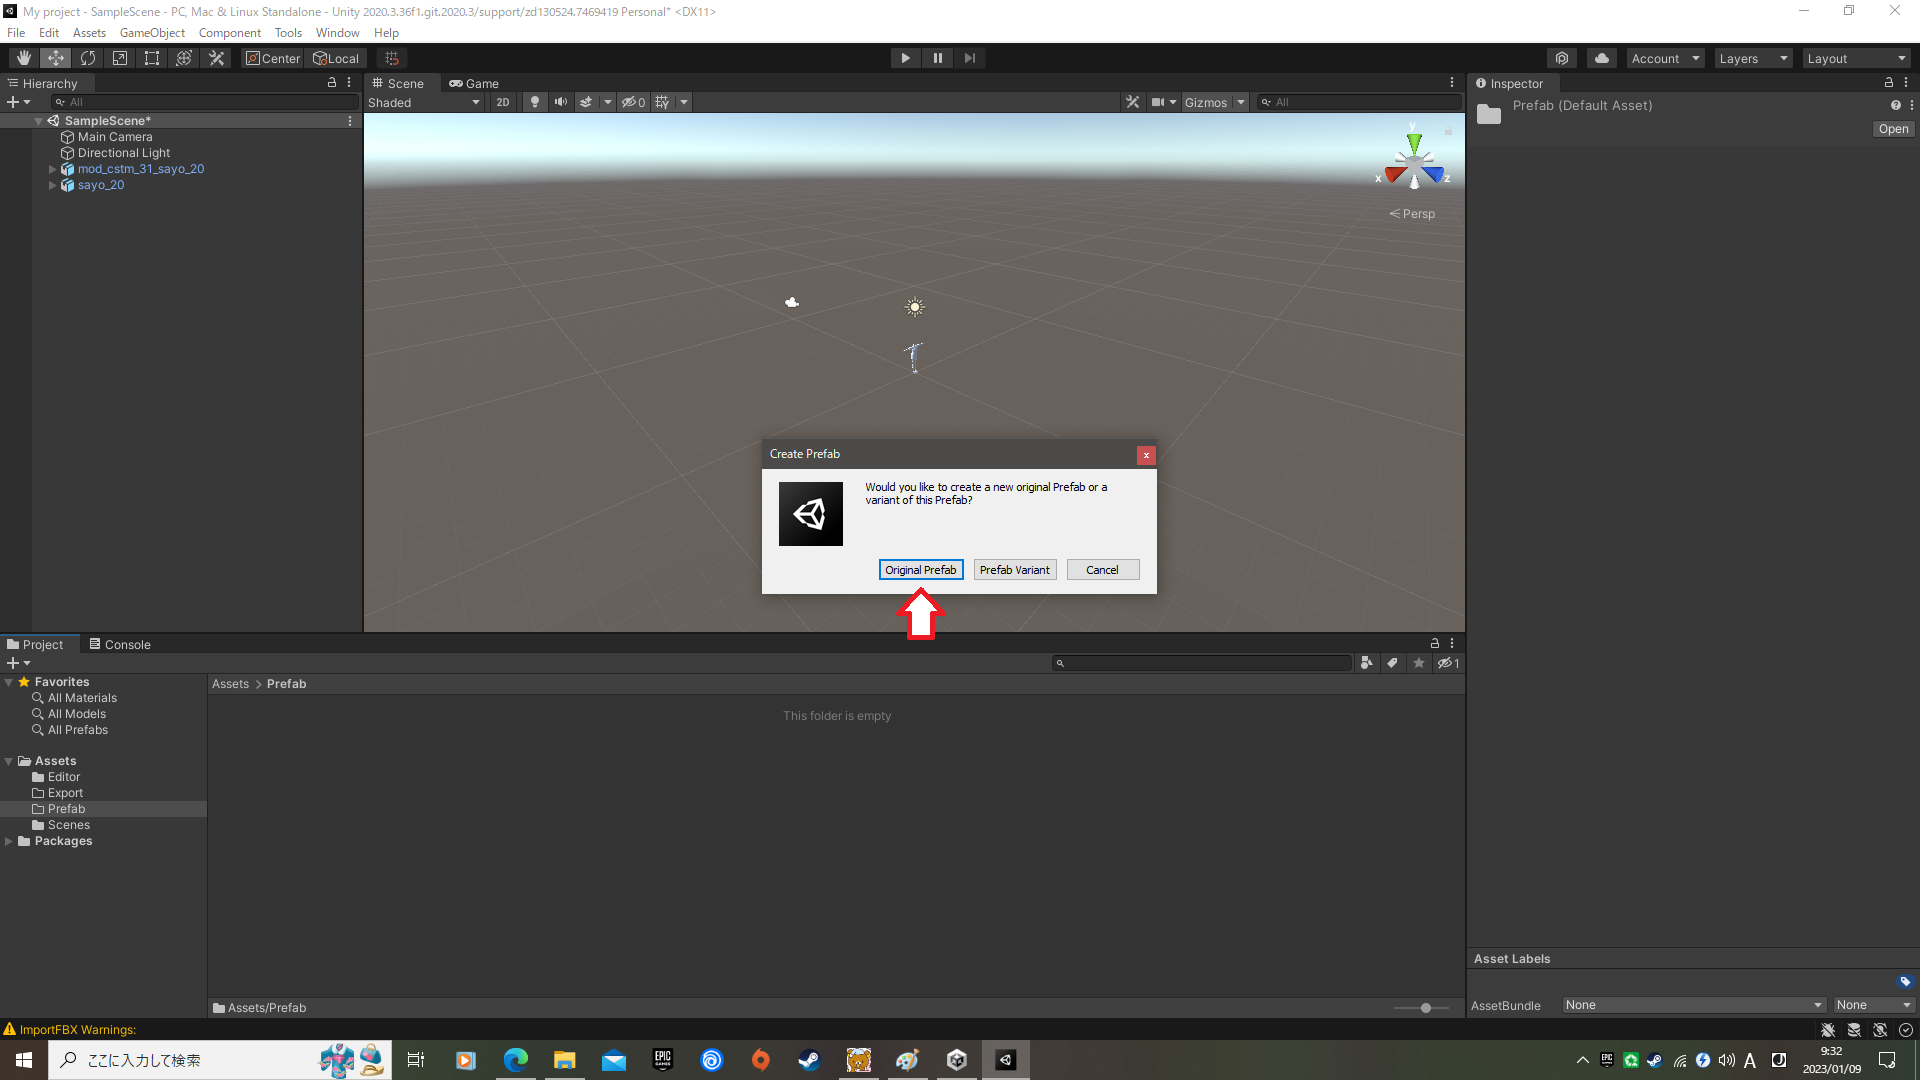This screenshot has height=1080, width=1920.
Task: Toggle grid snapping icon in toolbar
Action: (392, 58)
